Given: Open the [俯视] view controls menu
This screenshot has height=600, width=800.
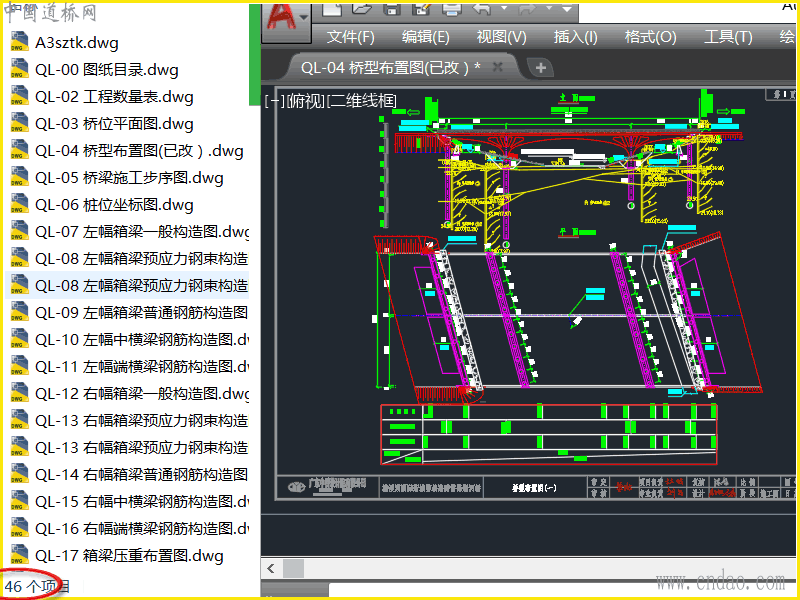Looking at the screenshot, I should (x=306, y=101).
